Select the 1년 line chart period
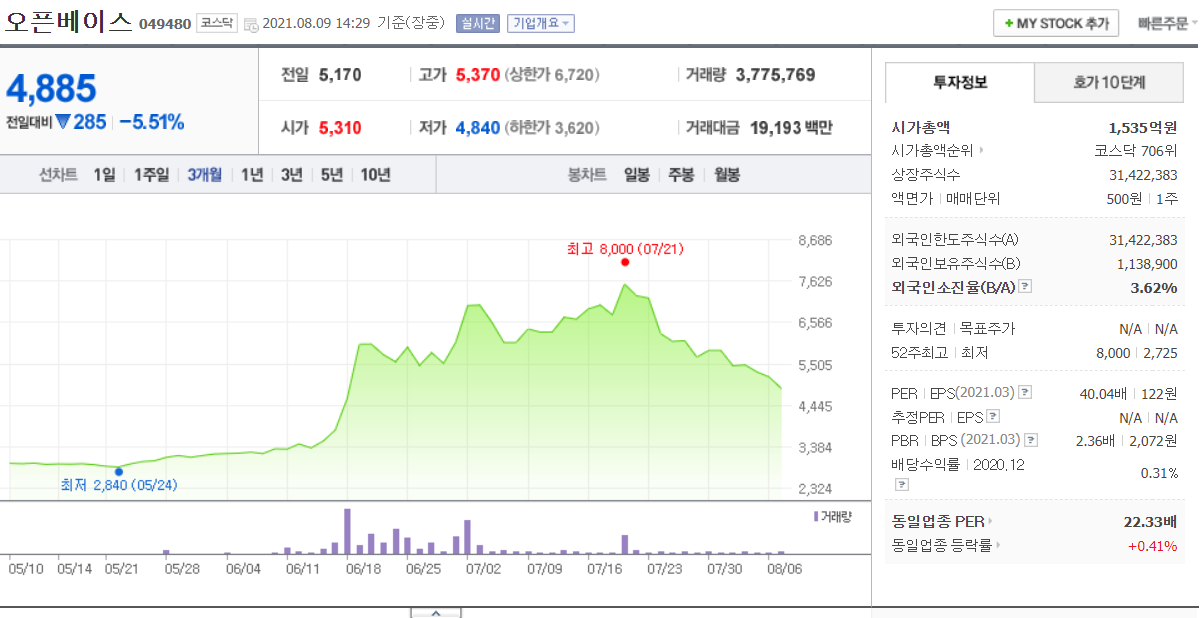1201x618 pixels. point(252,175)
